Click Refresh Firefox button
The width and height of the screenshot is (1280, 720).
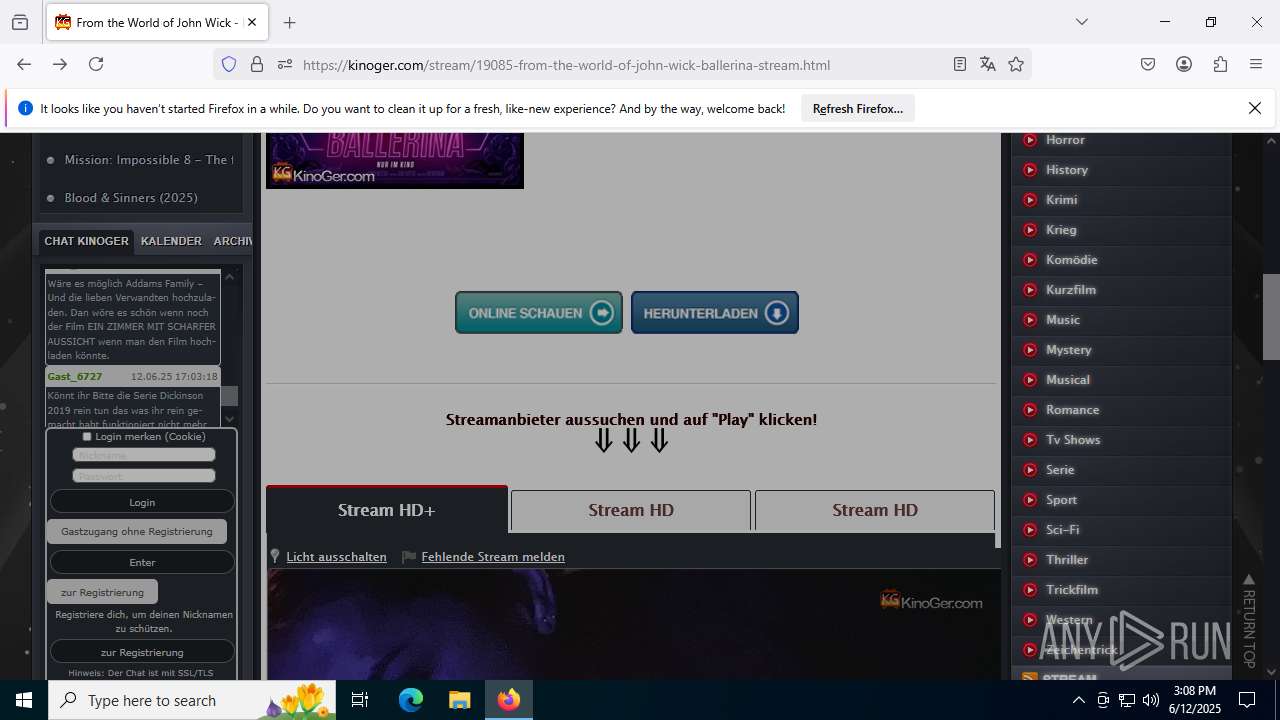(858, 108)
